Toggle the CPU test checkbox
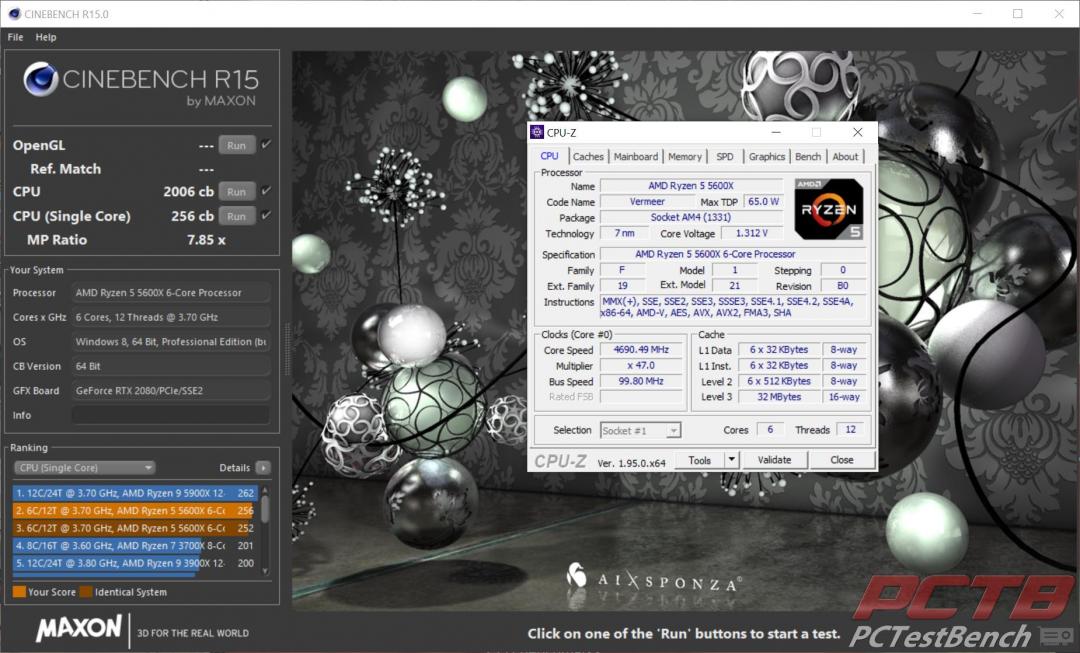 point(266,191)
